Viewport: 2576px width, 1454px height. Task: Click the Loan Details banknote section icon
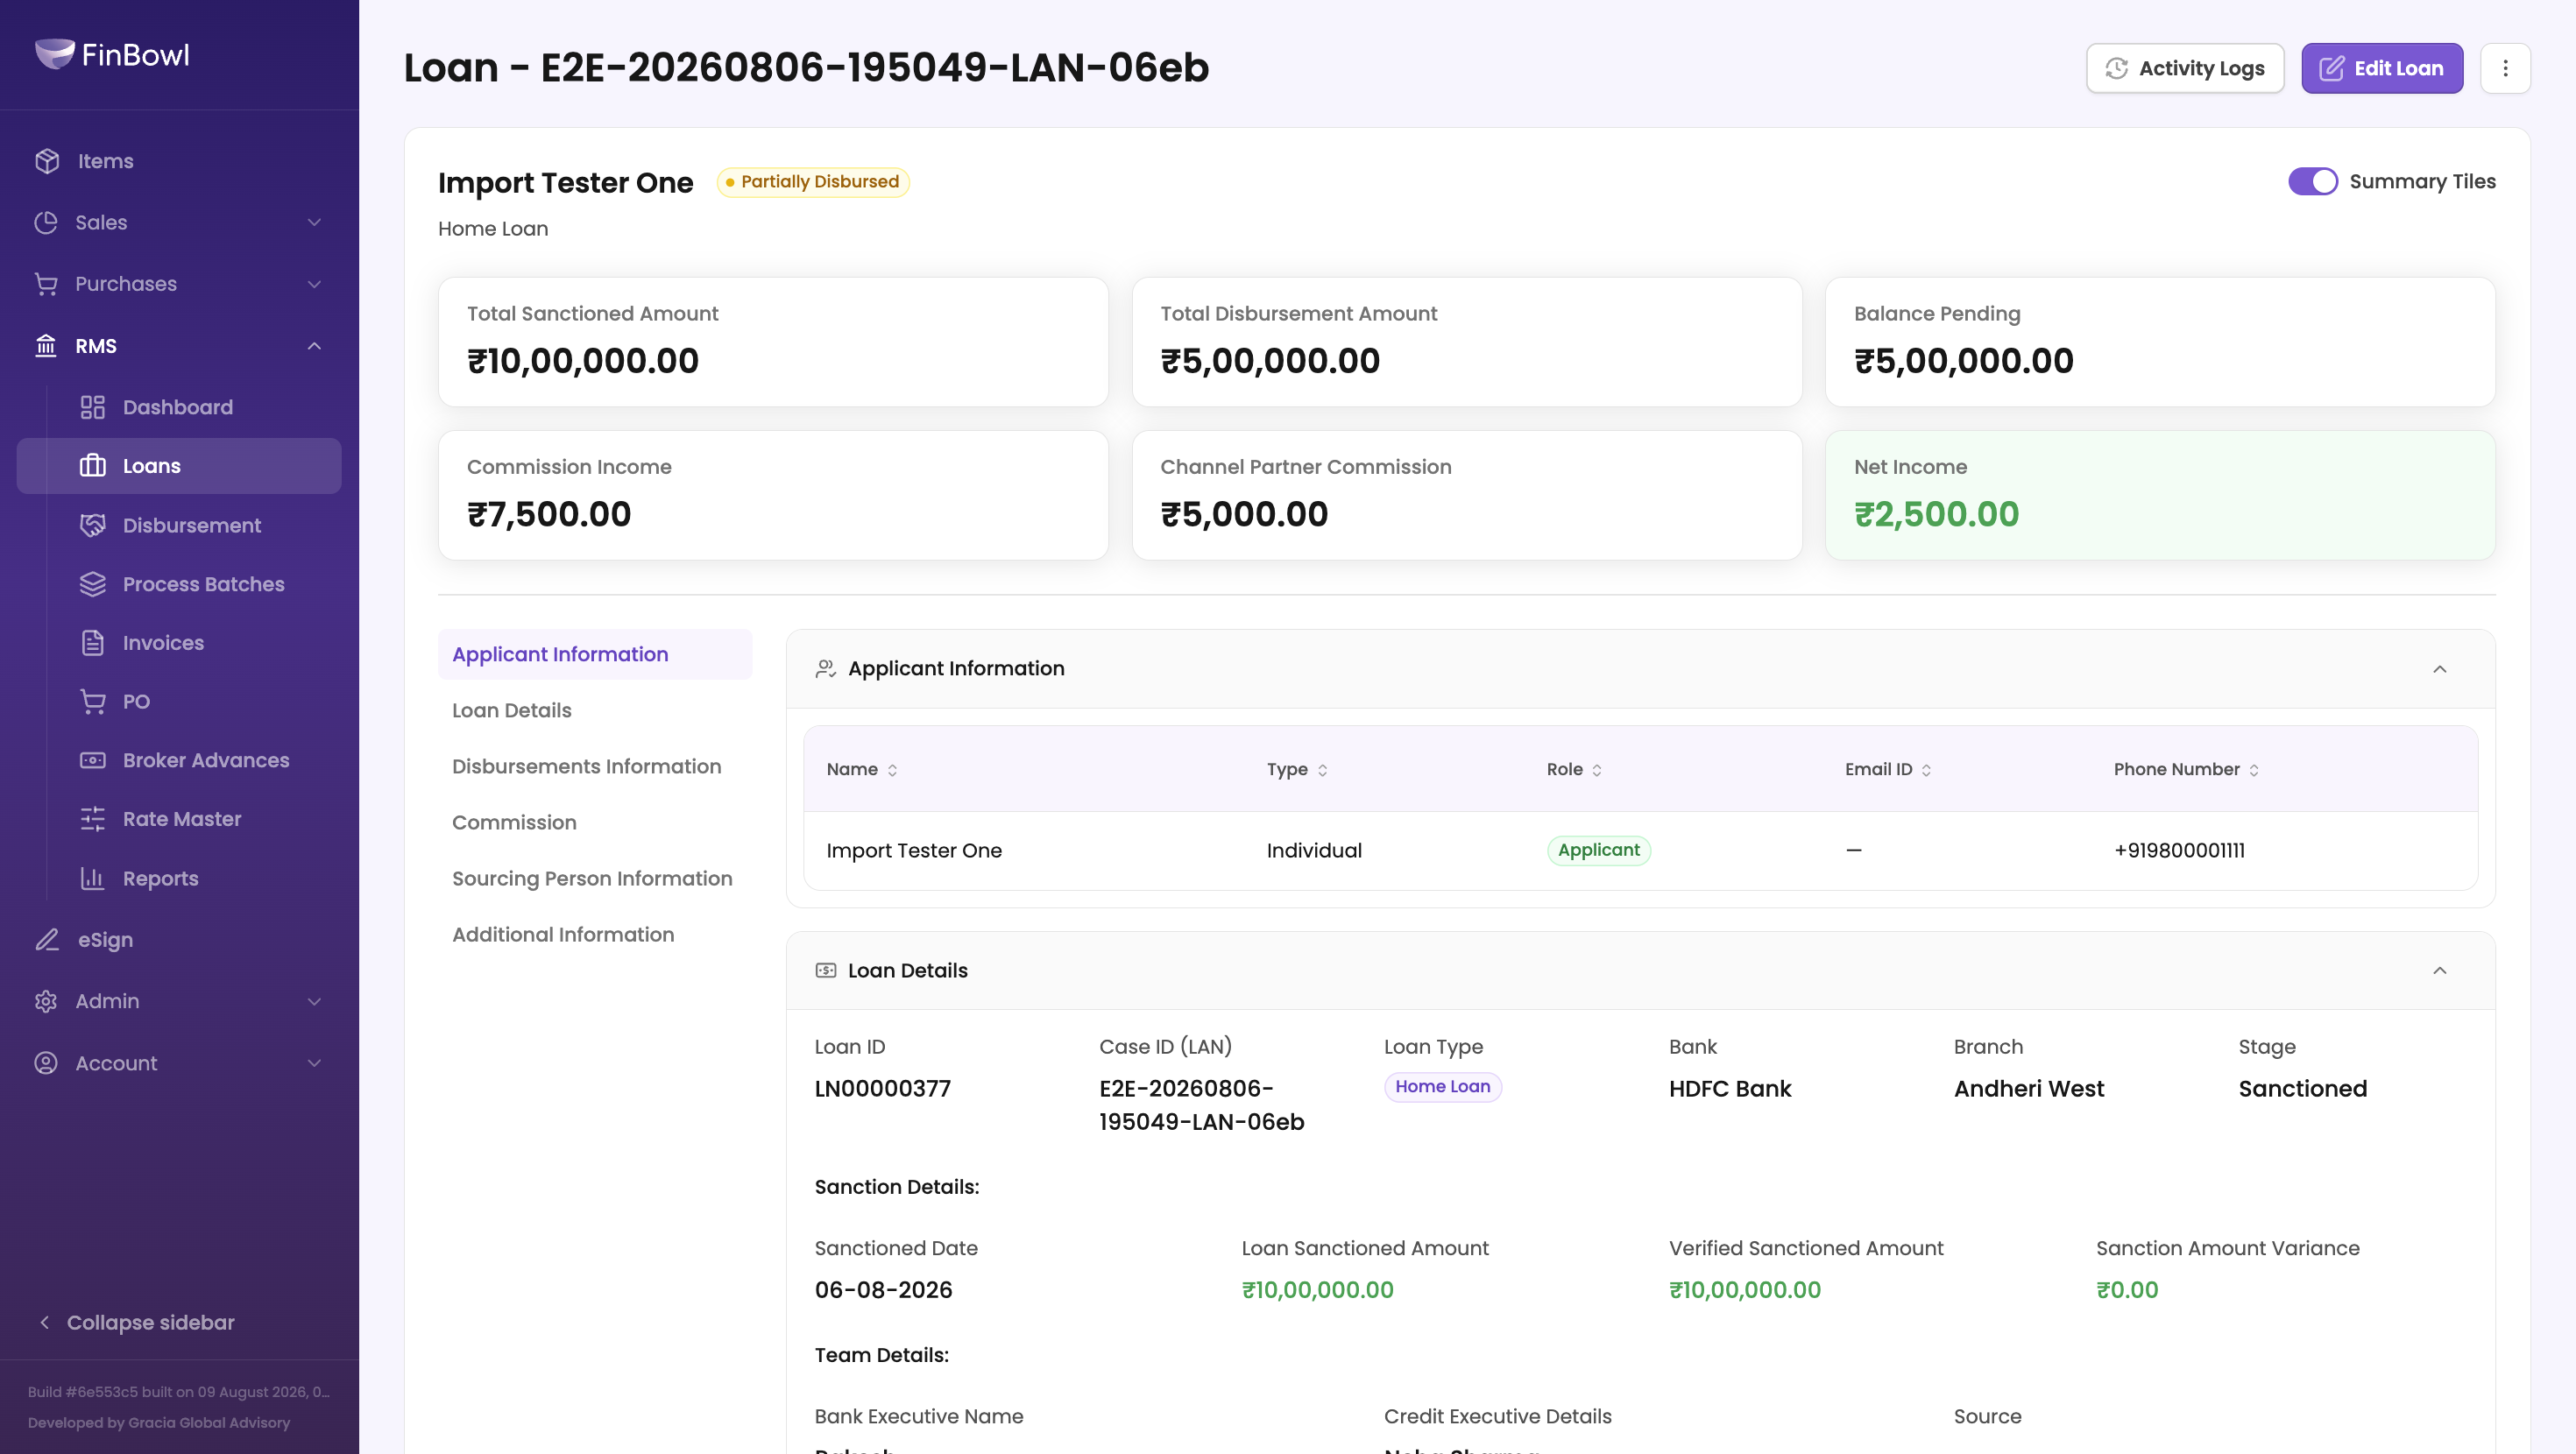(826, 971)
